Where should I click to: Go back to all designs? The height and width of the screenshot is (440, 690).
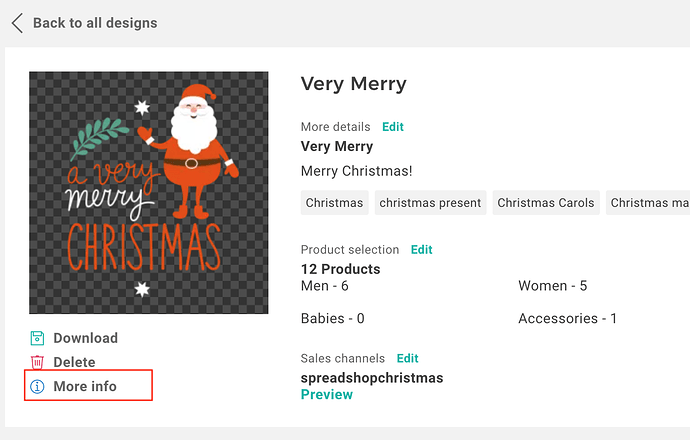click(95, 23)
